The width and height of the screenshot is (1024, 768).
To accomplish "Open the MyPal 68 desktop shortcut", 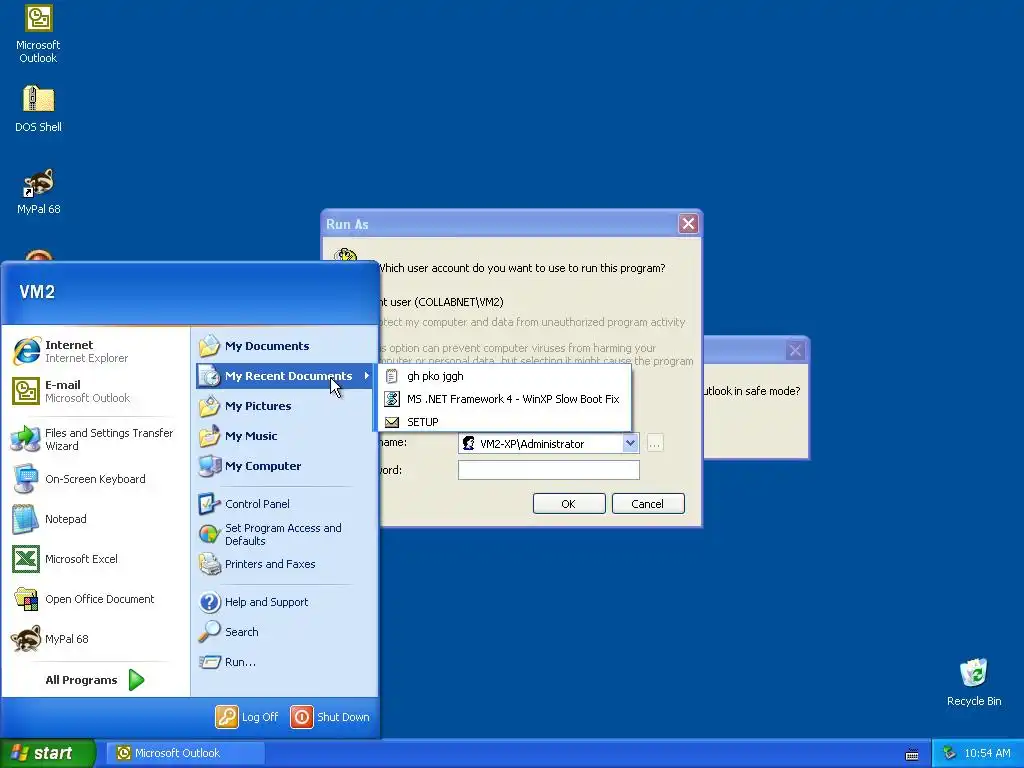I will [39, 192].
